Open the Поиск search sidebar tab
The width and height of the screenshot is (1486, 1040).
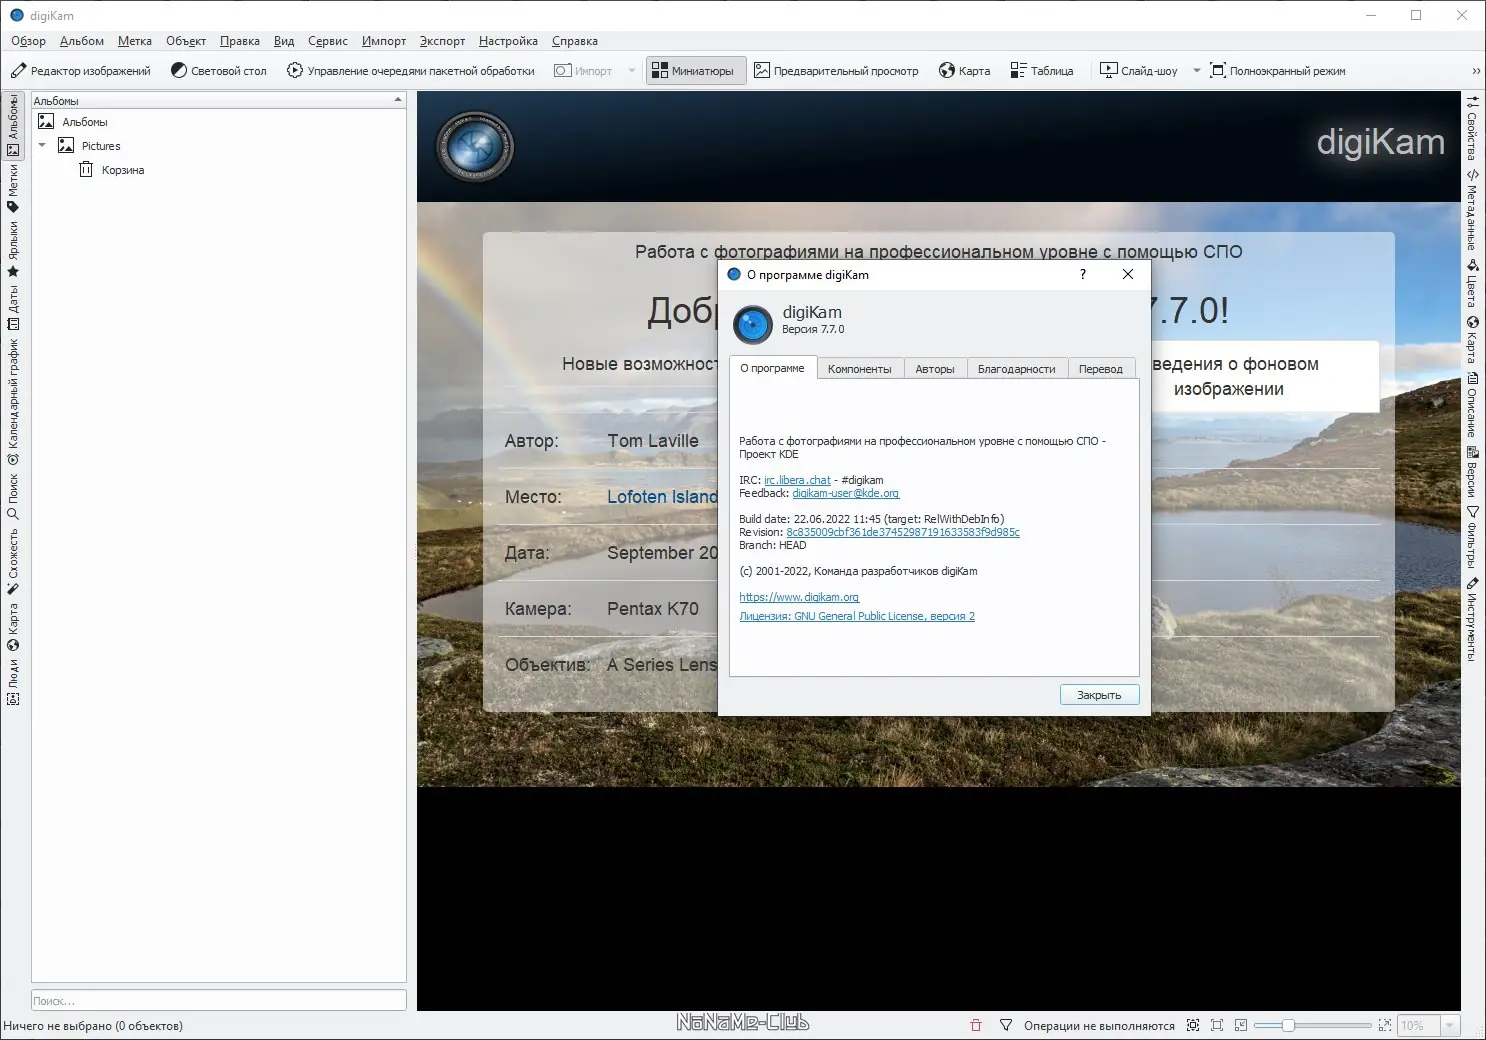click(x=13, y=497)
